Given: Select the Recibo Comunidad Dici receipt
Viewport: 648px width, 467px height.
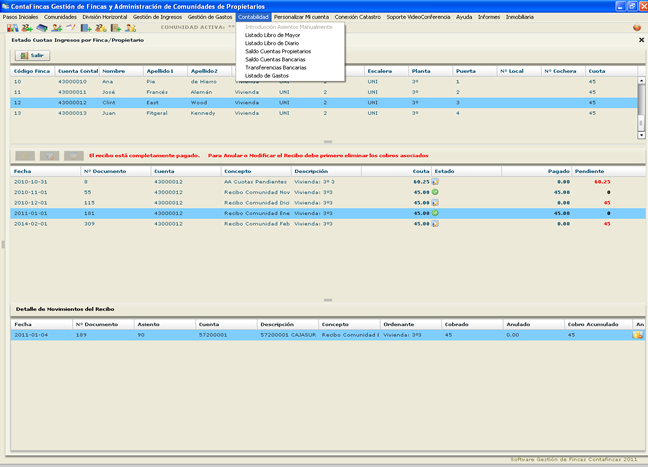Looking at the screenshot, I should 328,203.
